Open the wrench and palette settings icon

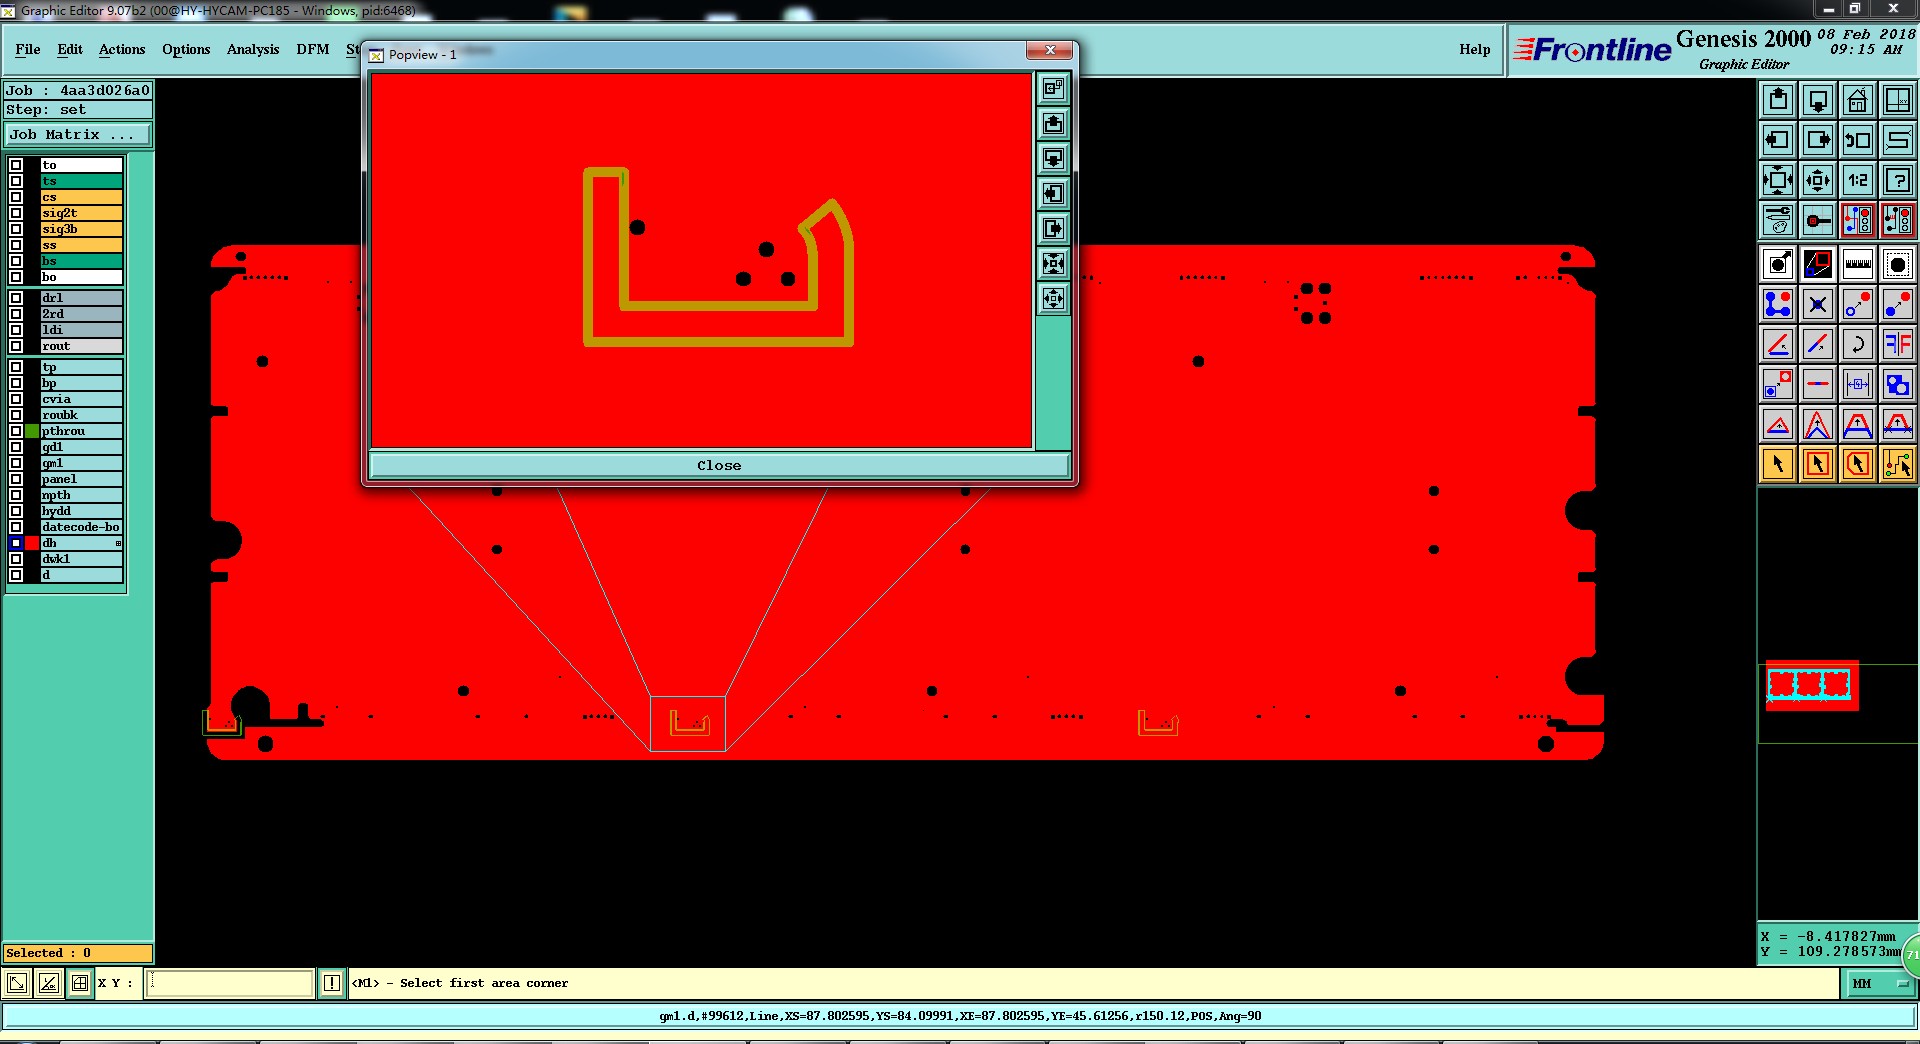[1778, 220]
